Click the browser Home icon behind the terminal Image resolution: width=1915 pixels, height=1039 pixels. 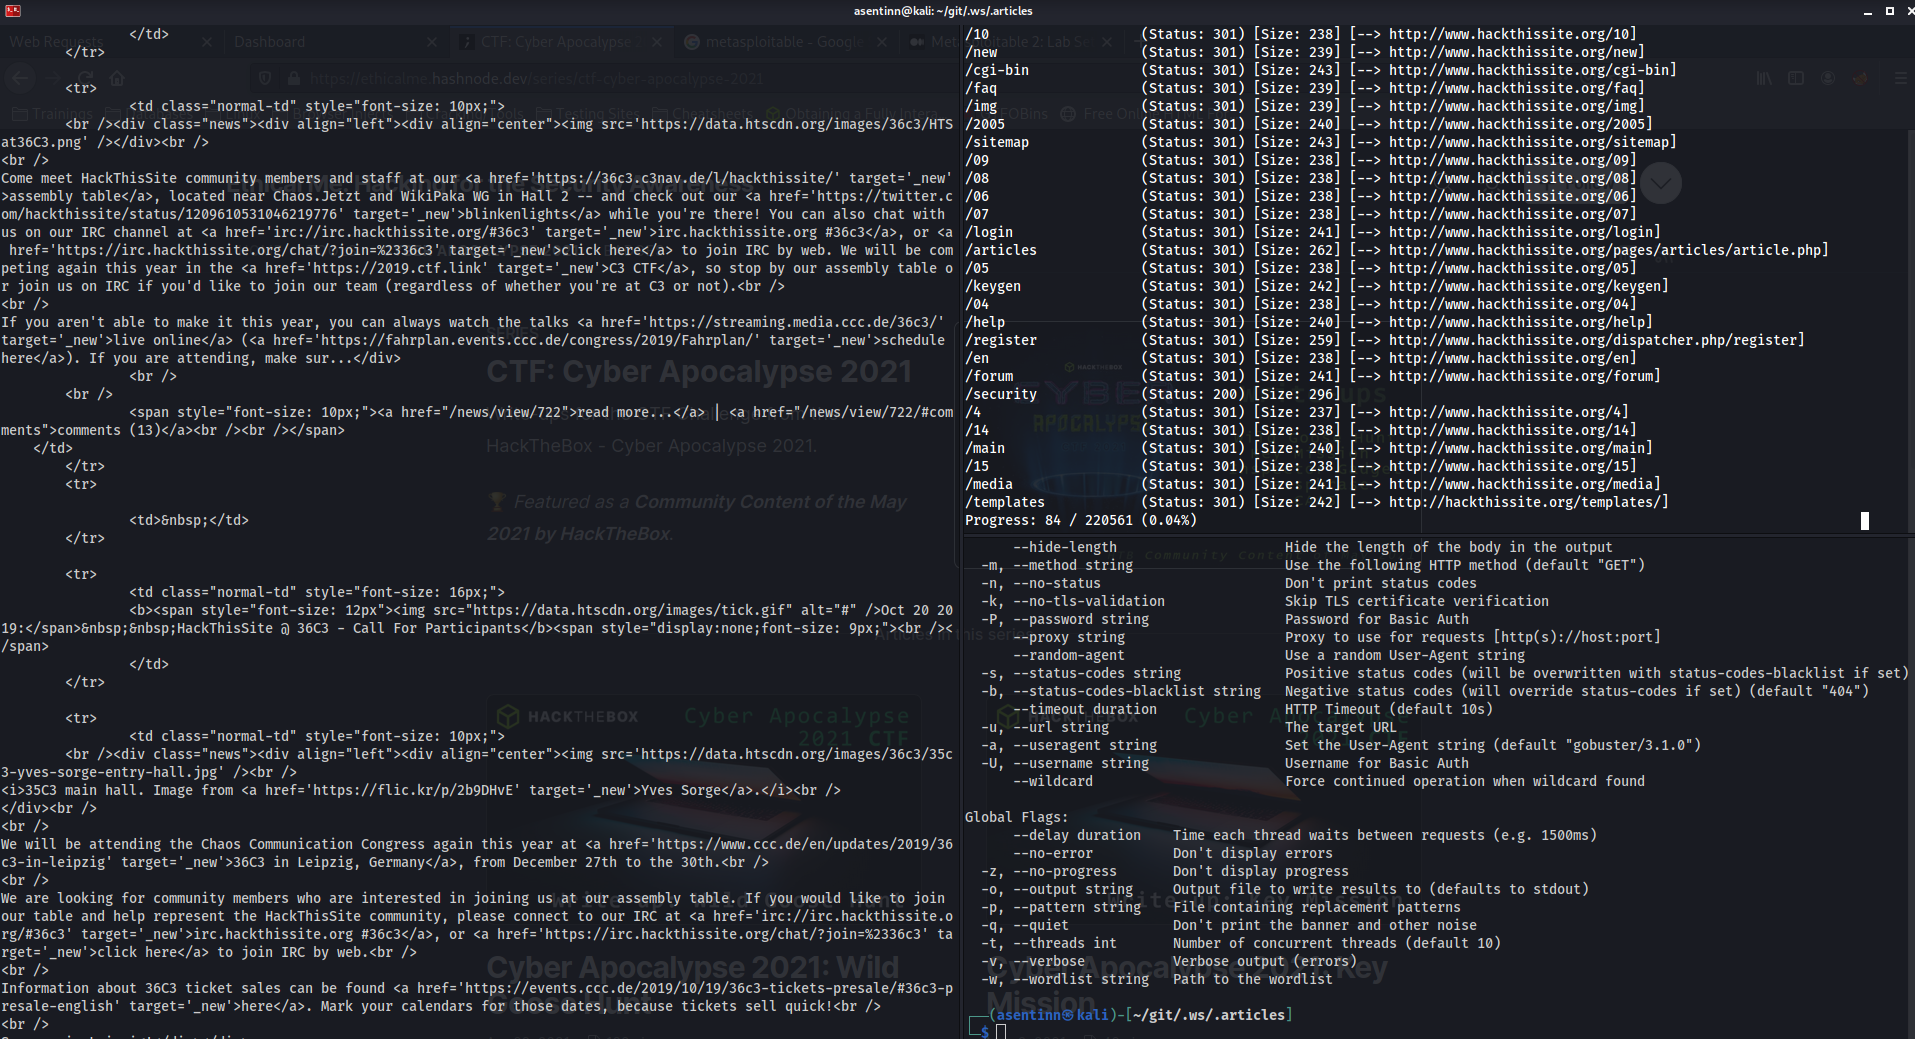pyautogui.click(x=117, y=78)
